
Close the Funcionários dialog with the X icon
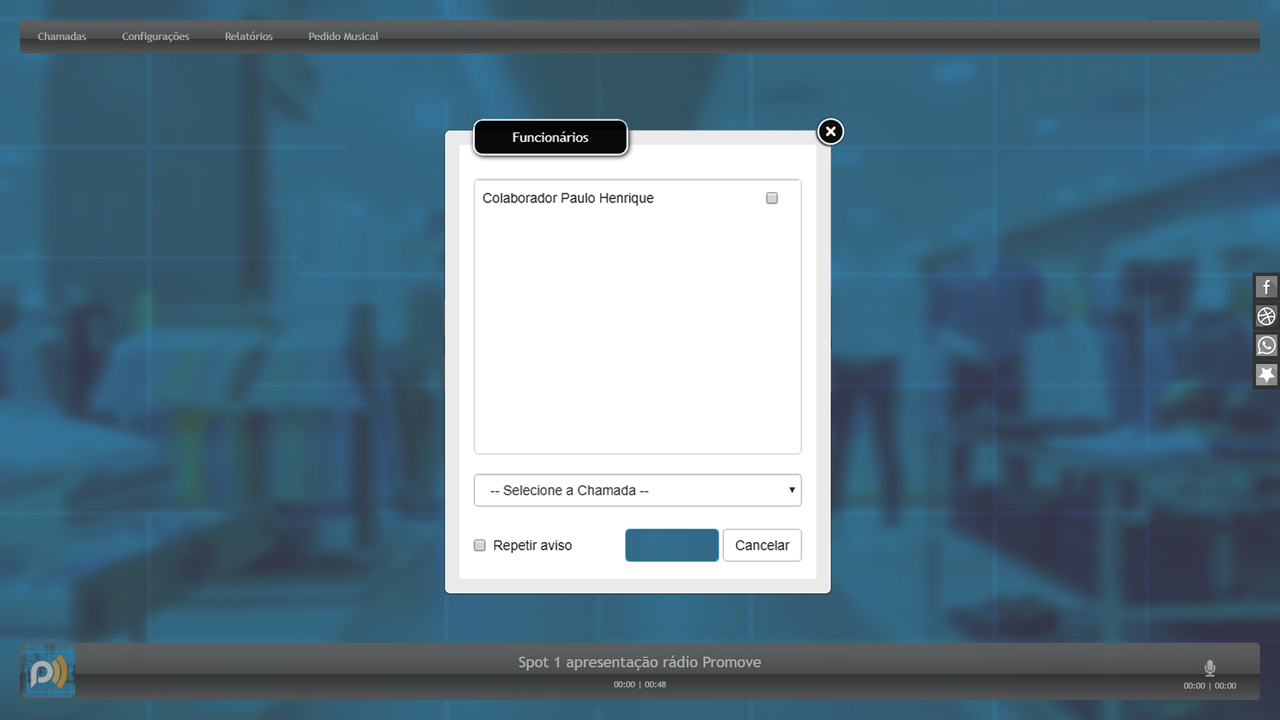(830, 131)
